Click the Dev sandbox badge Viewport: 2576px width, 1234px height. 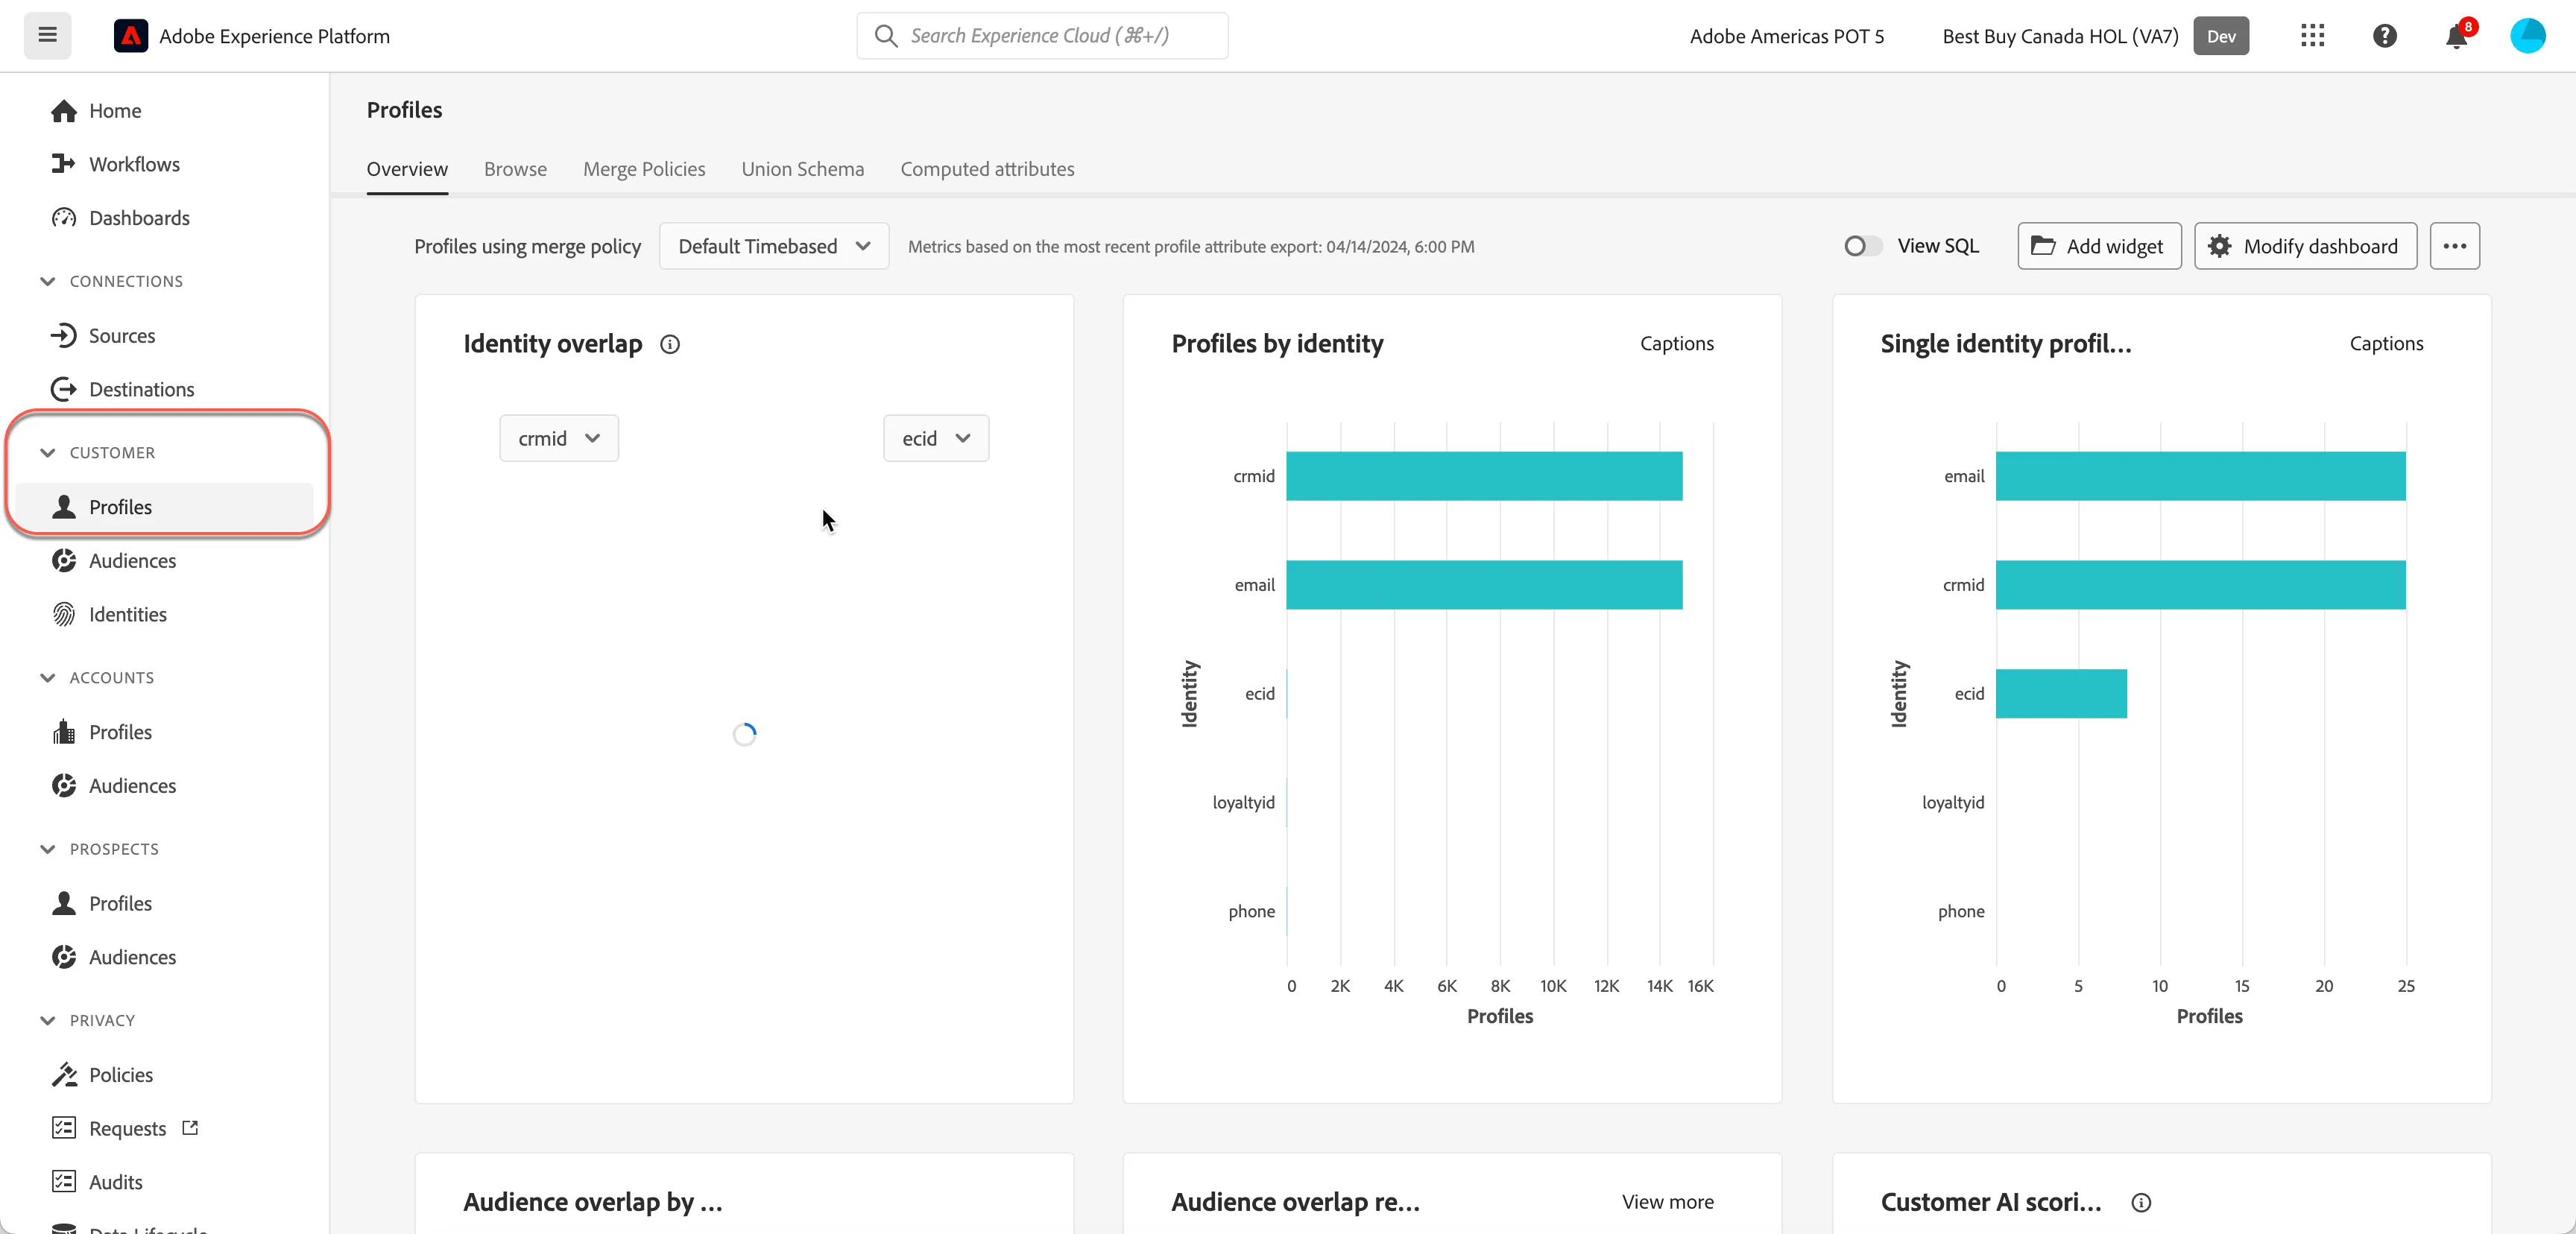2221,36
